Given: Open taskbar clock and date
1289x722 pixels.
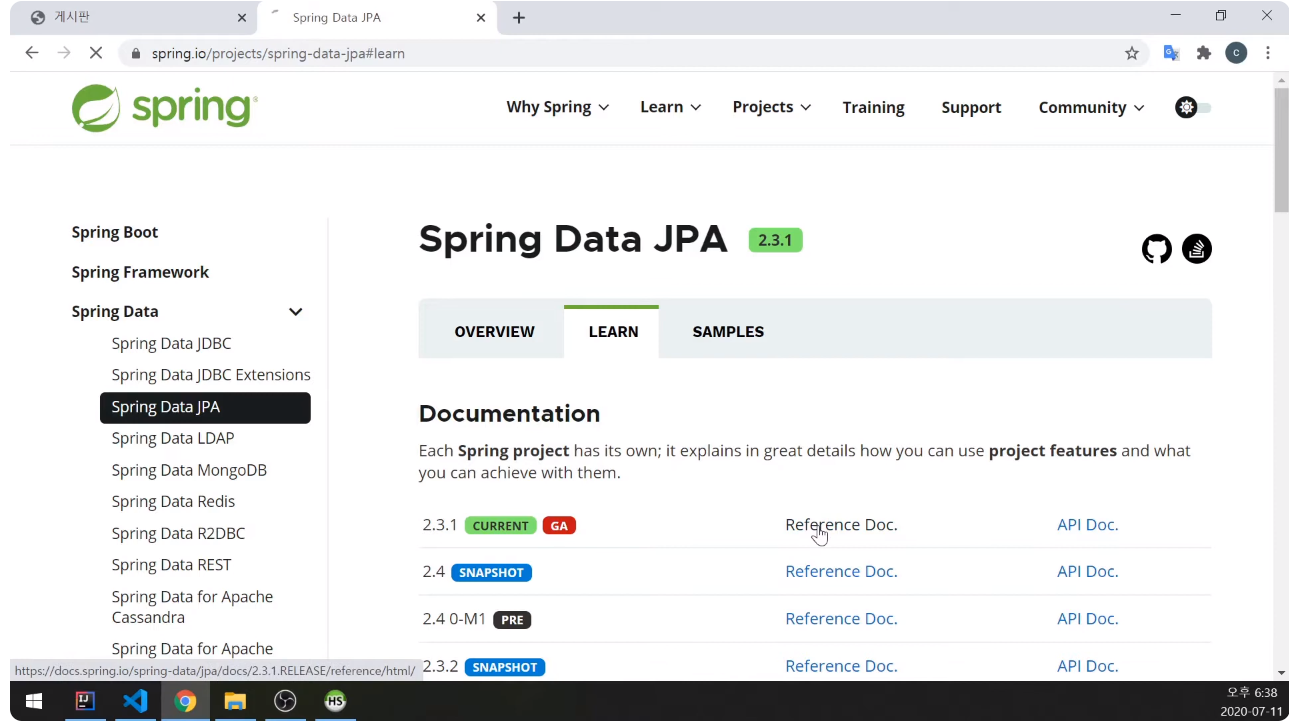Looking at the screenshot, I should [x=1250, y=701].
